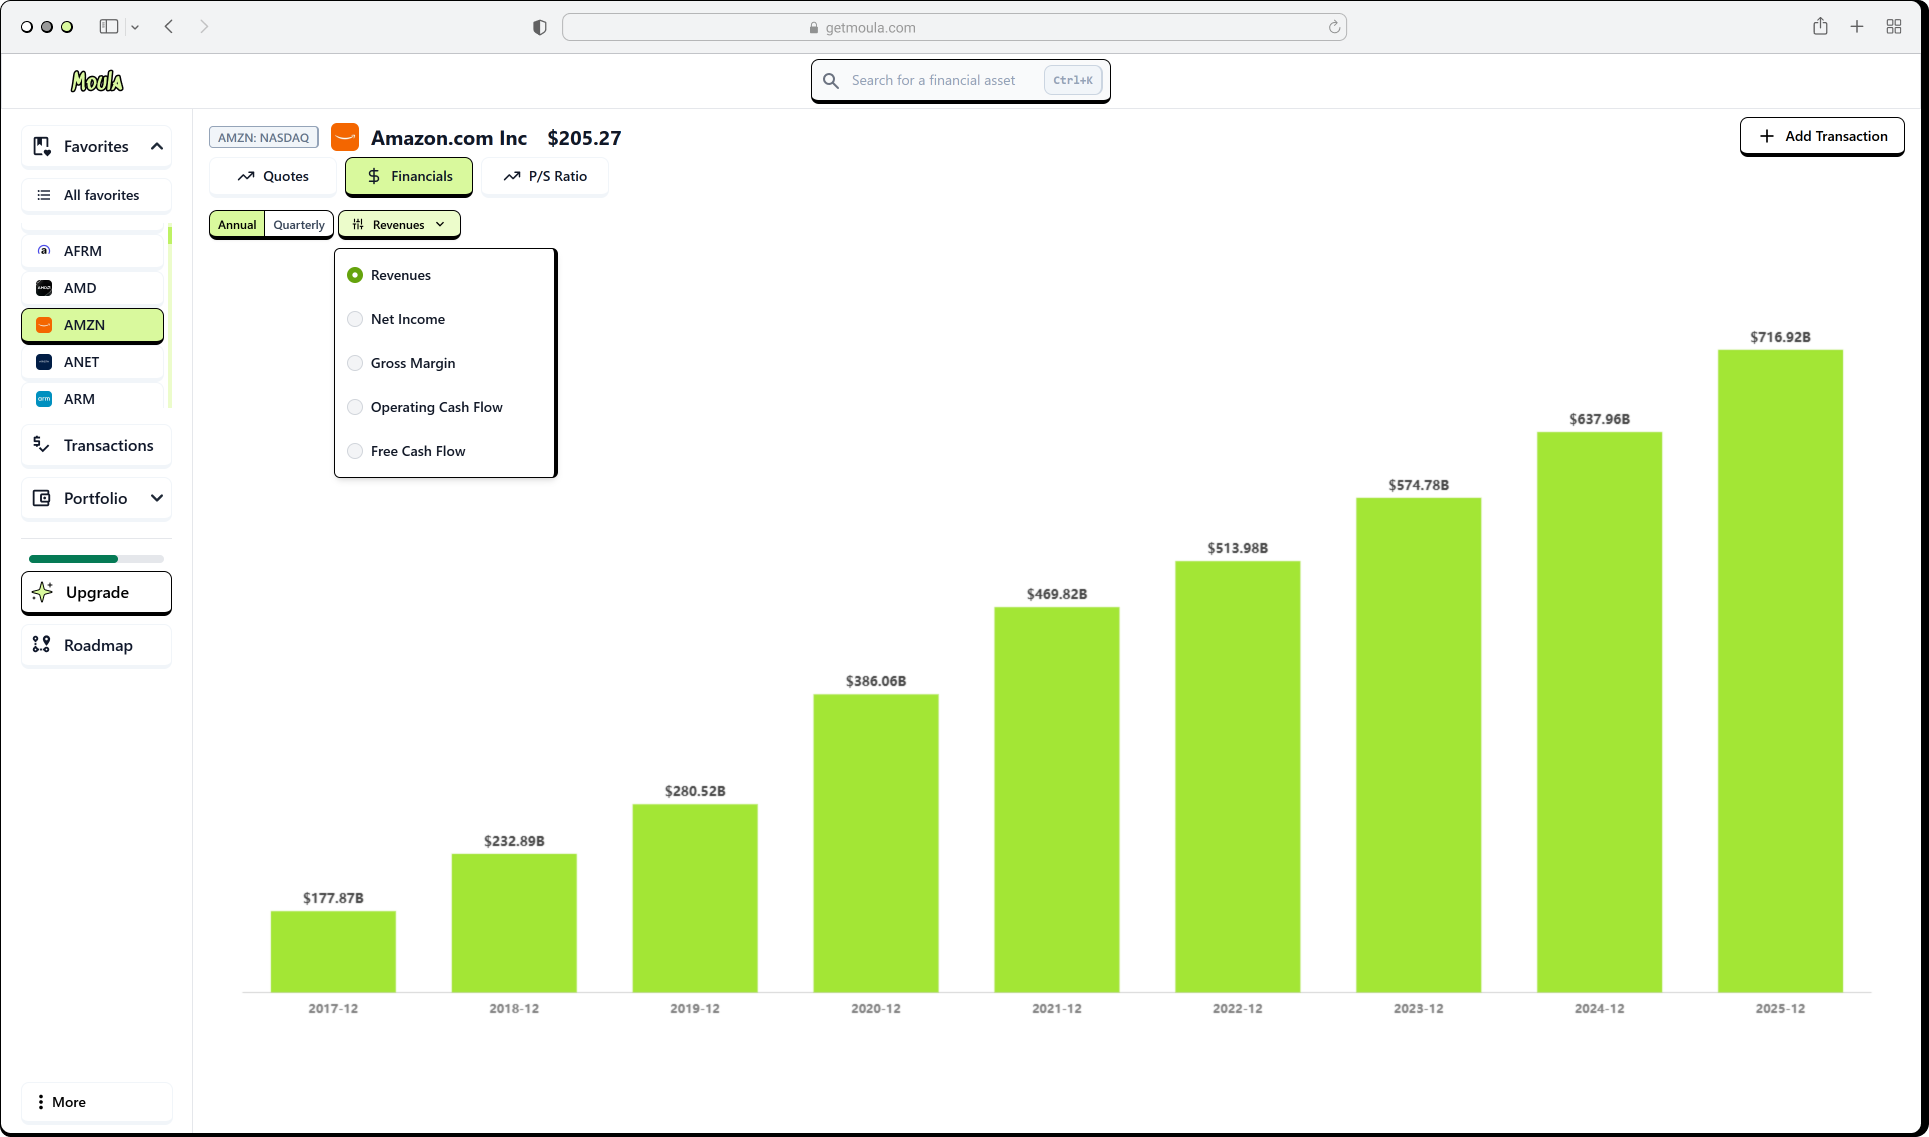The image size is (1929, 1137).
Task: Click the Ctrl+K shortcut badge
Action: [1073, 80]
